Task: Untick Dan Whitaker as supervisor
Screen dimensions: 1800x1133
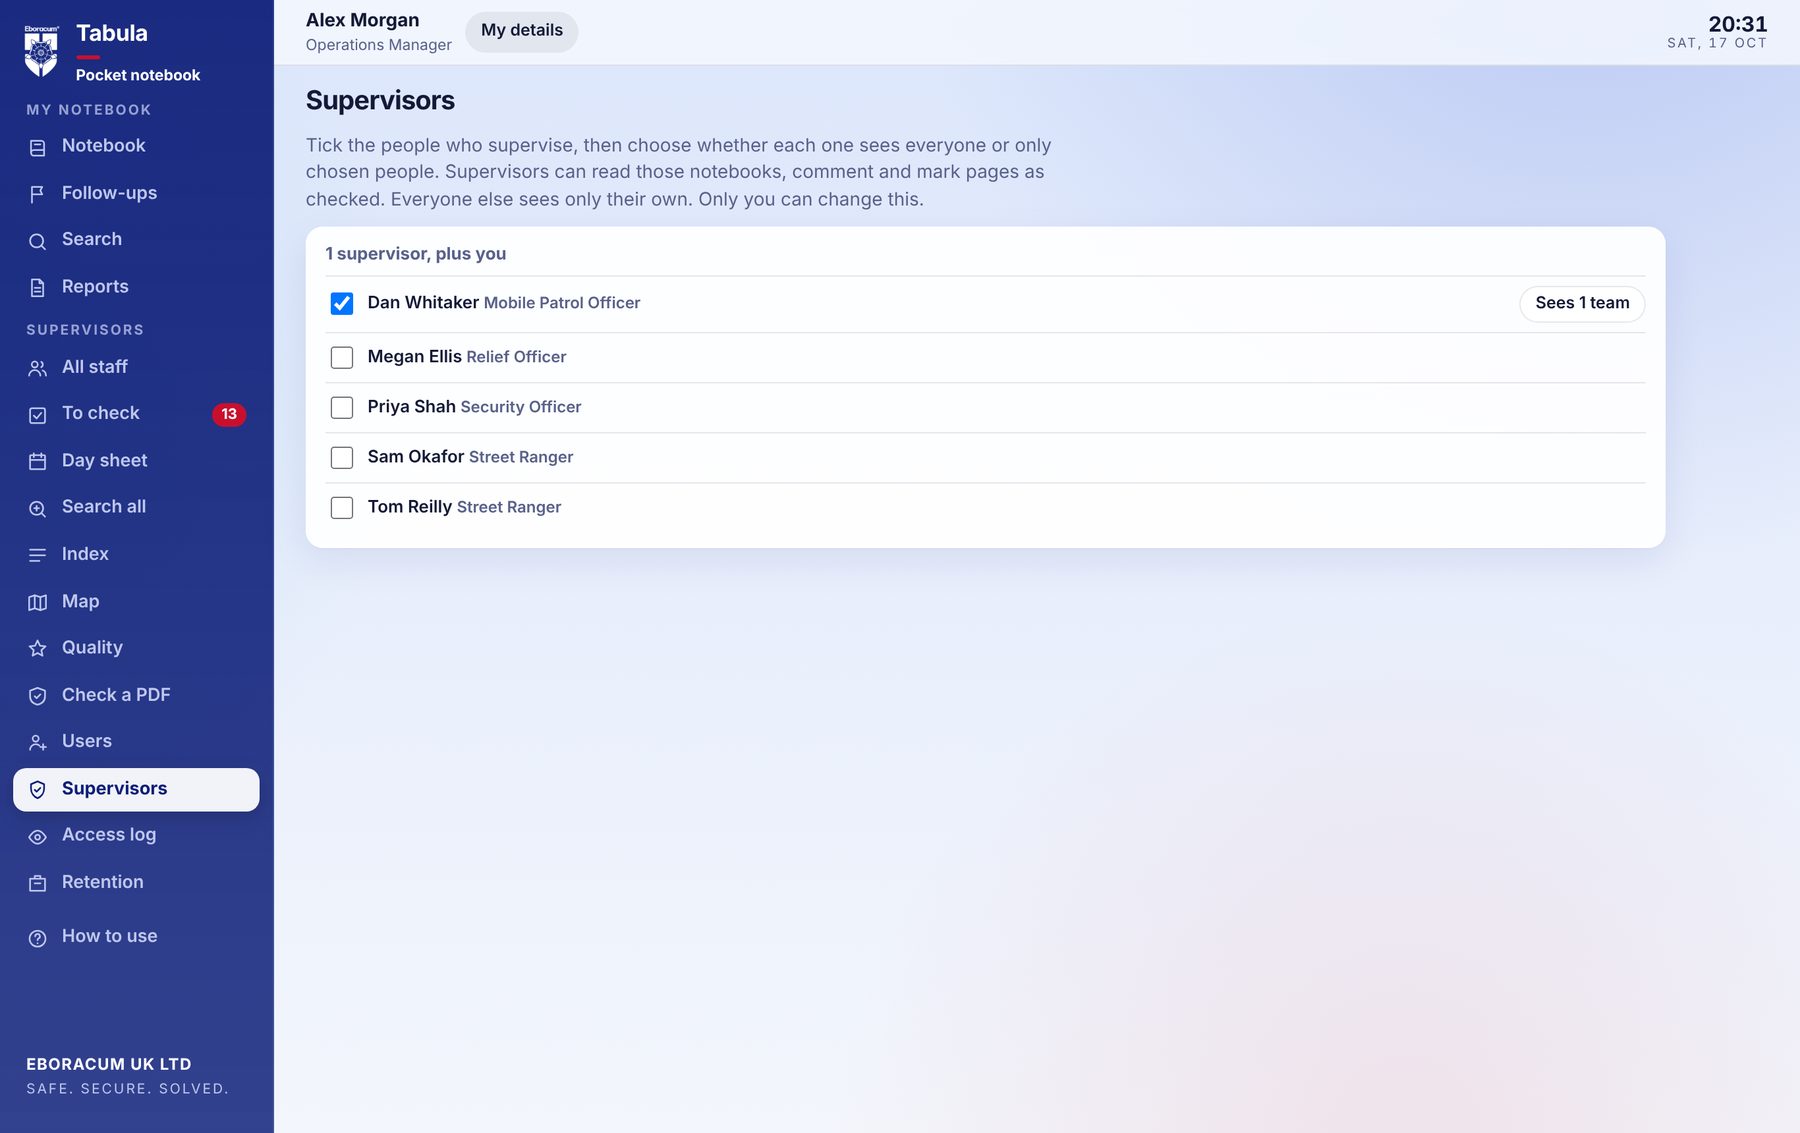Action: pyautogui.click(x=342, y=303)
